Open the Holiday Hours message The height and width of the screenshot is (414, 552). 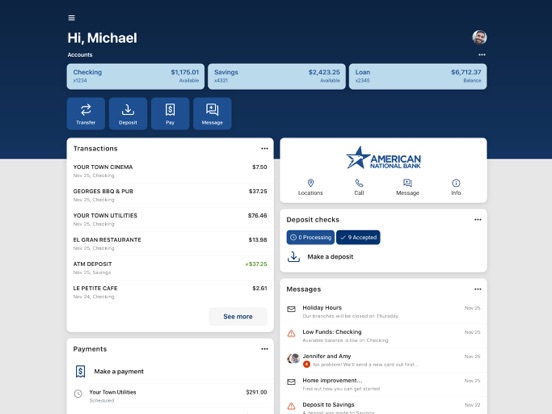coord(383,312)
